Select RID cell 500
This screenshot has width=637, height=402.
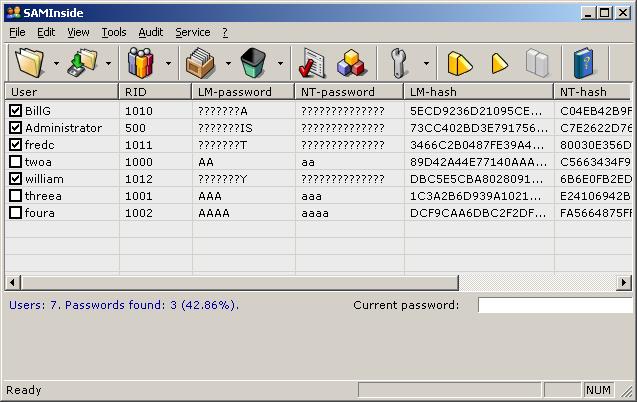[x=135, y=128]
